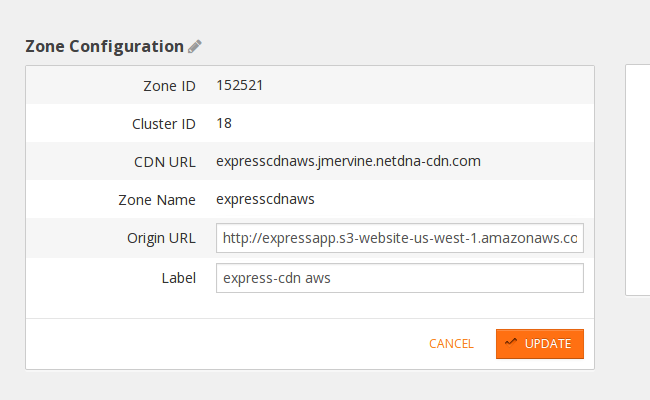Click the empty white panel at right
This screenshot has height=400, width=650.
[638, 180]
